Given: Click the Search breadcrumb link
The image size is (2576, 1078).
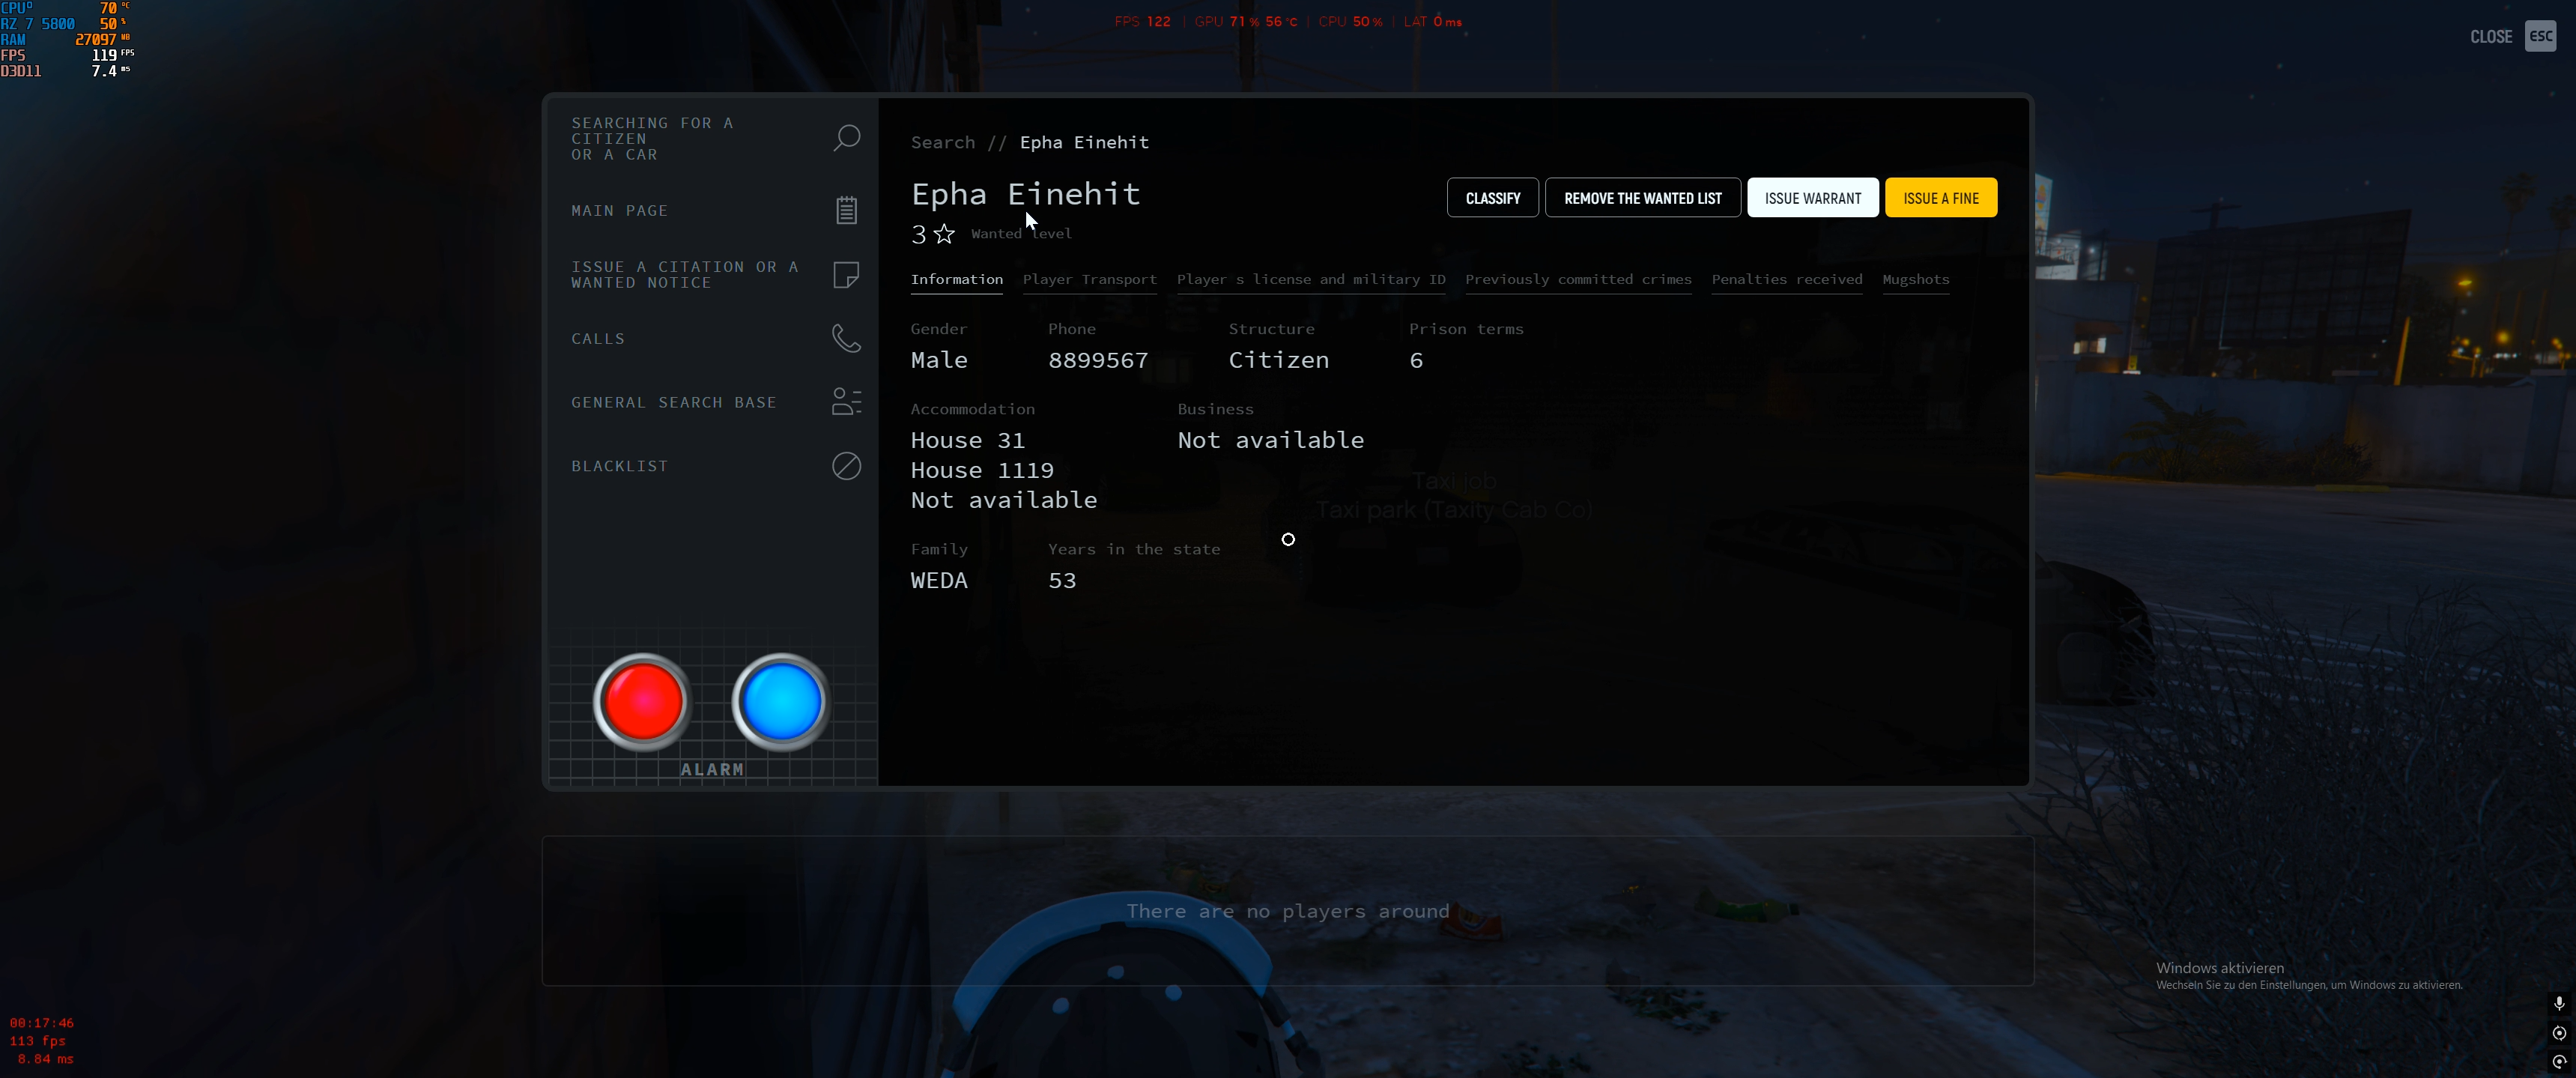Looking at the screenshot, I should (942, 143).
